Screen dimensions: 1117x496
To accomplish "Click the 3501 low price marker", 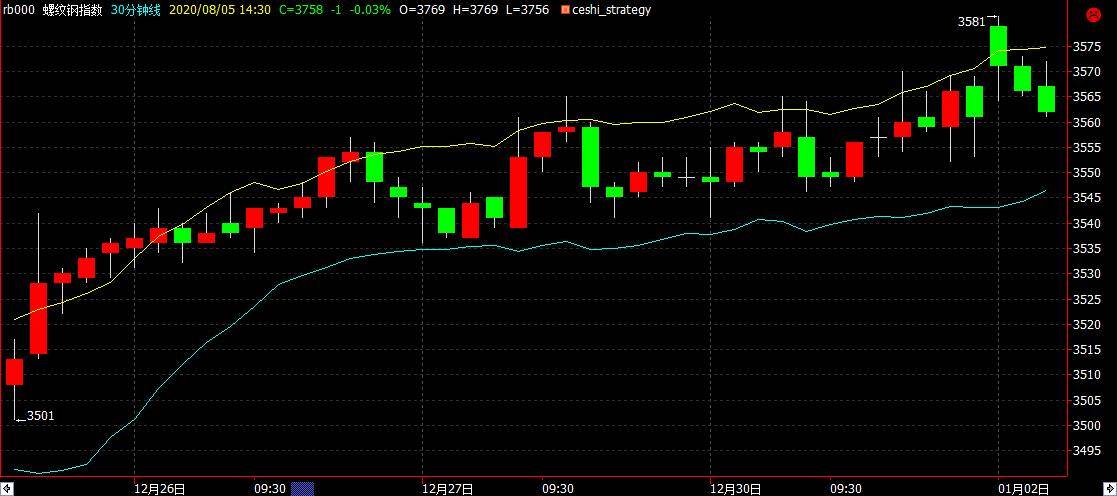I will point(40,415).
